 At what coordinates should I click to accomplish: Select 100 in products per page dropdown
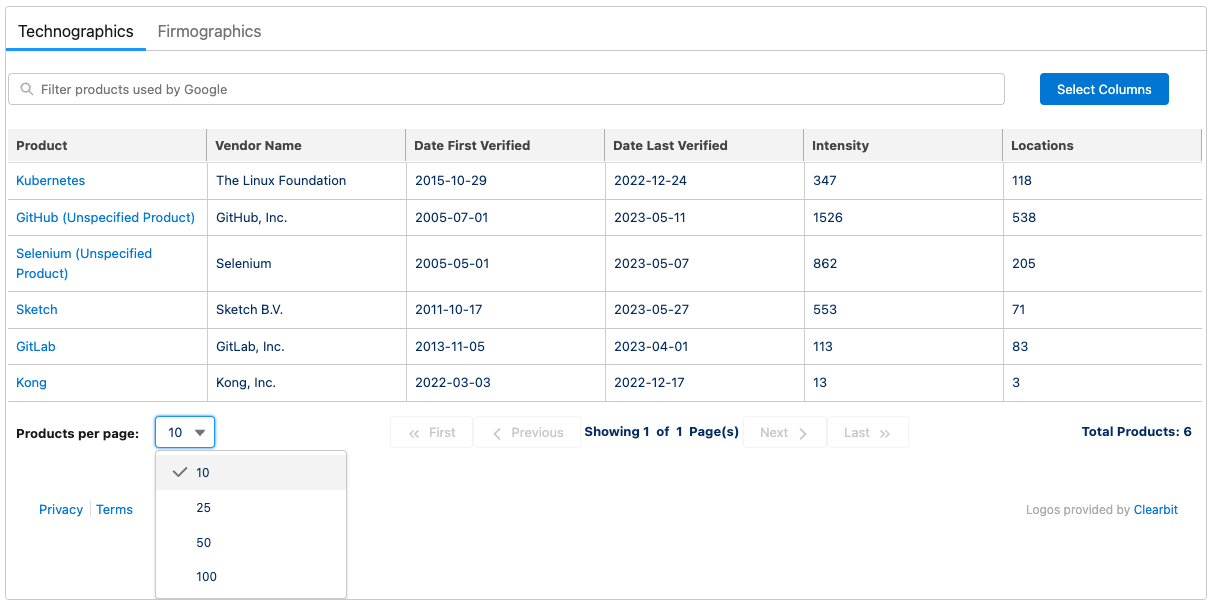click(x=206, y=576)
